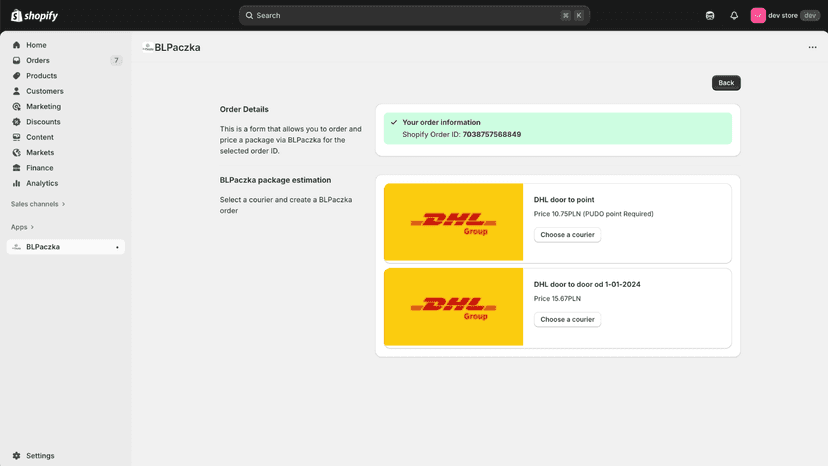Select BLPaczka app in sidebar
Image resolution: width=828 pixels, height=466 pixels.
pyautogui.click(x=65, y=247)
